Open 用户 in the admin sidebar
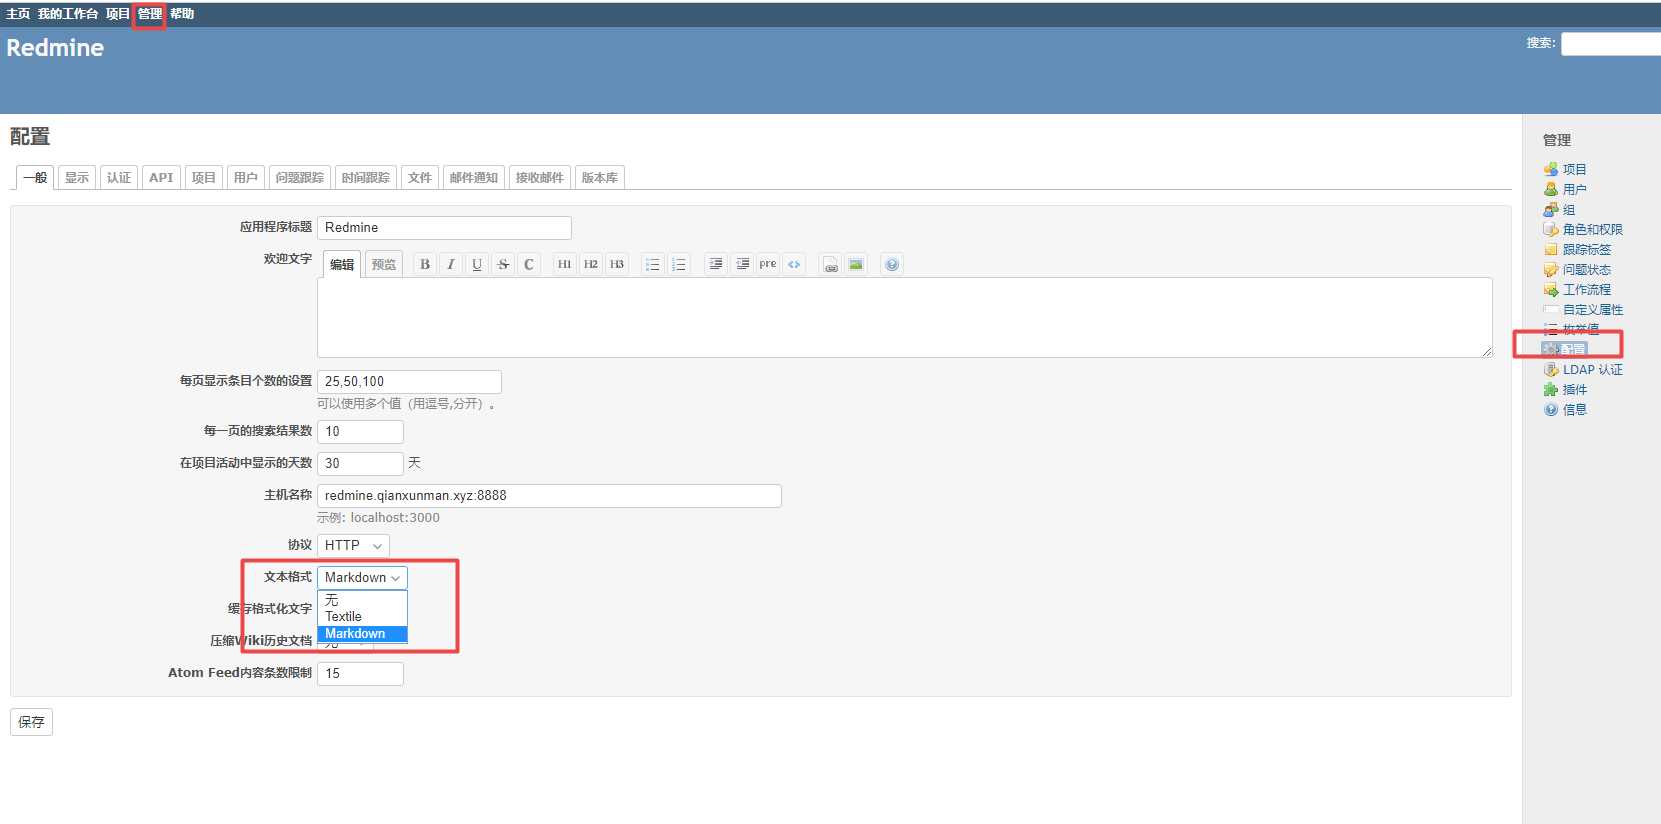This screenshot has height=824, width=1661. pyautogui.click(x=1575, y=189)
